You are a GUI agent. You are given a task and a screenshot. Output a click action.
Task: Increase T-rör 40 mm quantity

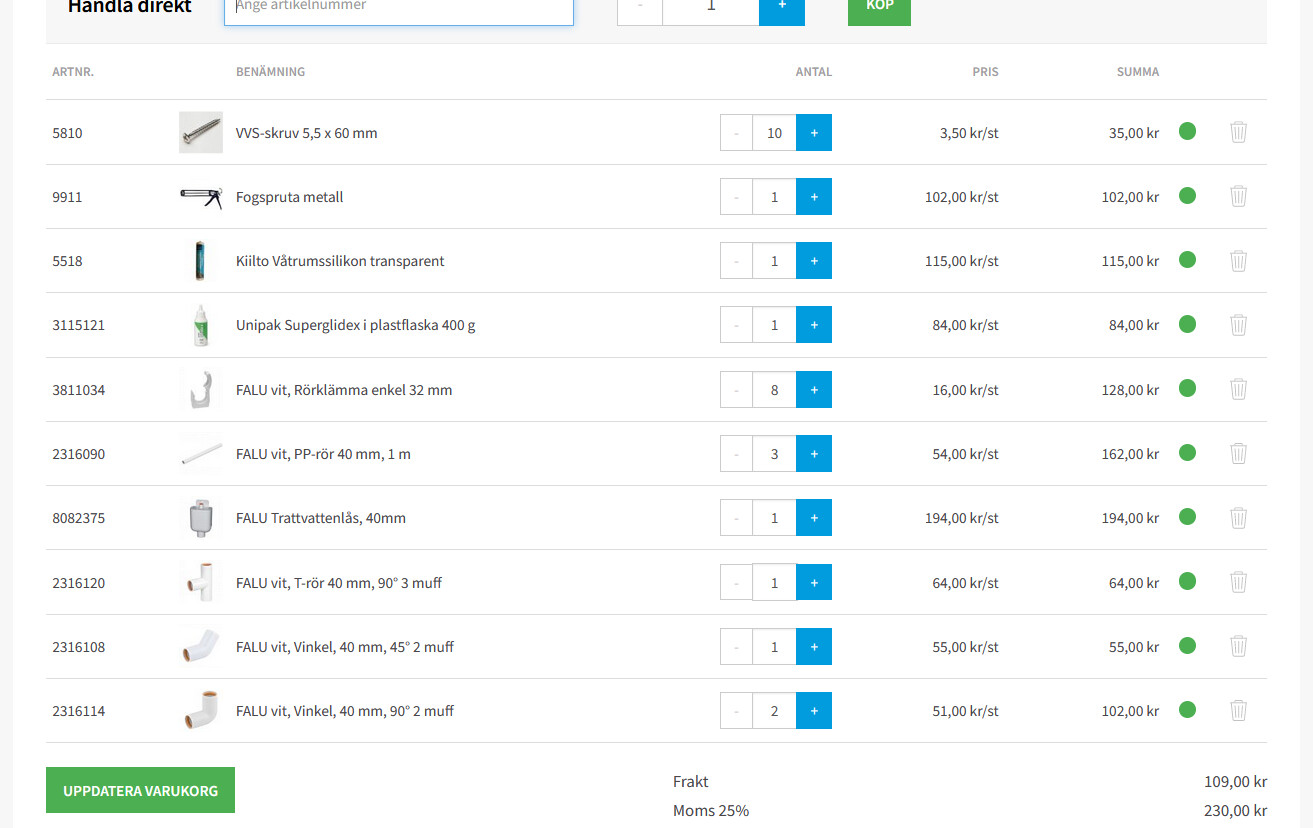click(814, 582)
